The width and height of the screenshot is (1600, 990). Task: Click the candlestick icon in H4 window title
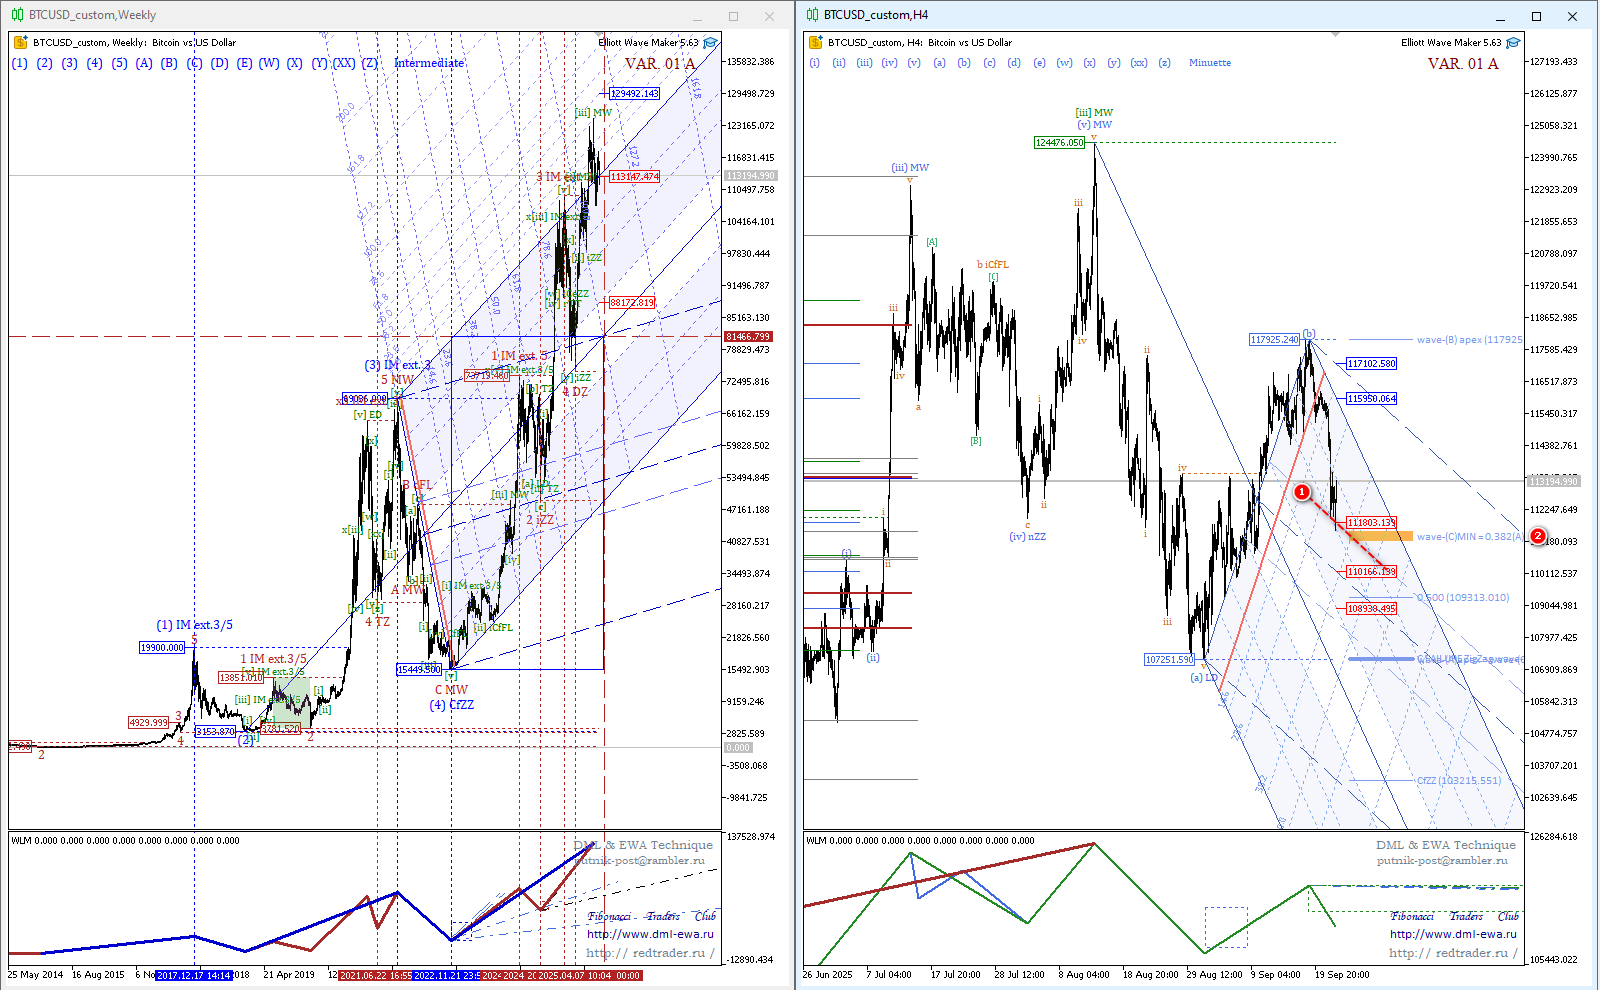[x=813, y=15]
